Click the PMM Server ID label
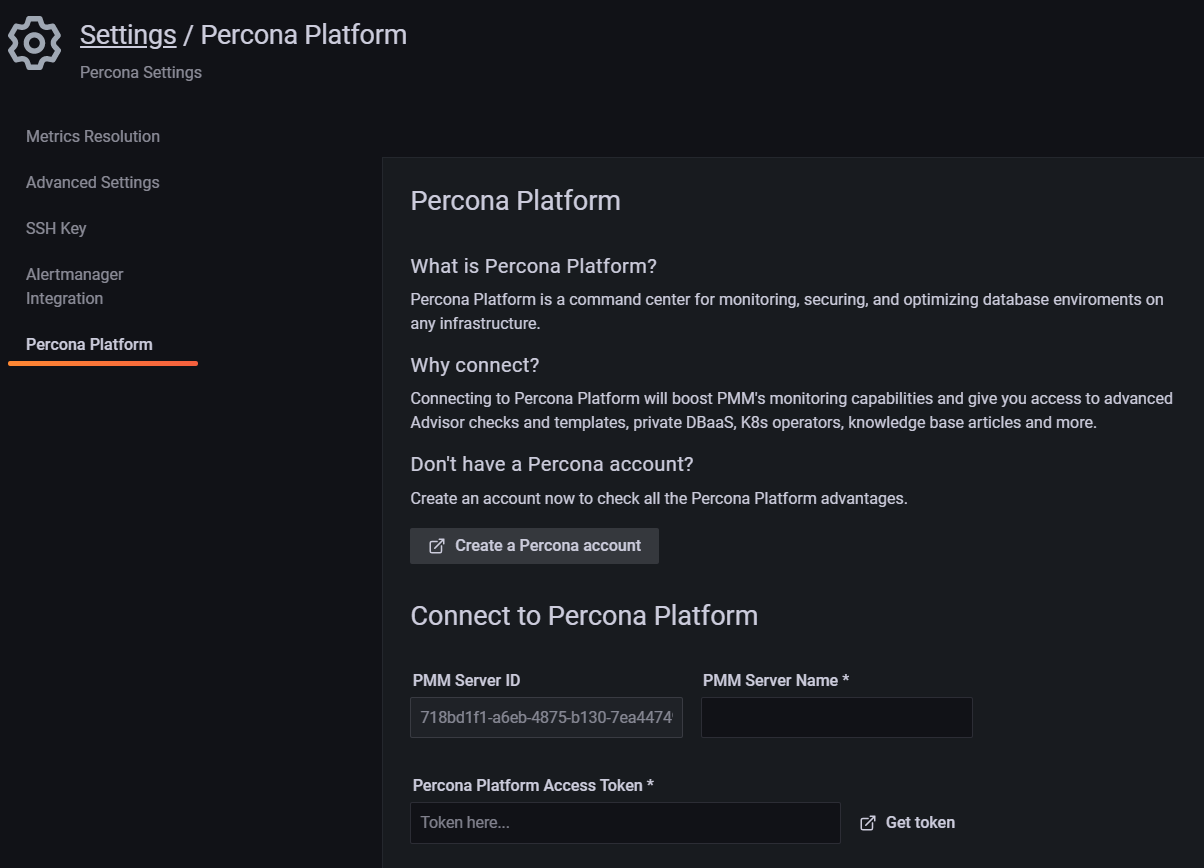 click(466, 680)
